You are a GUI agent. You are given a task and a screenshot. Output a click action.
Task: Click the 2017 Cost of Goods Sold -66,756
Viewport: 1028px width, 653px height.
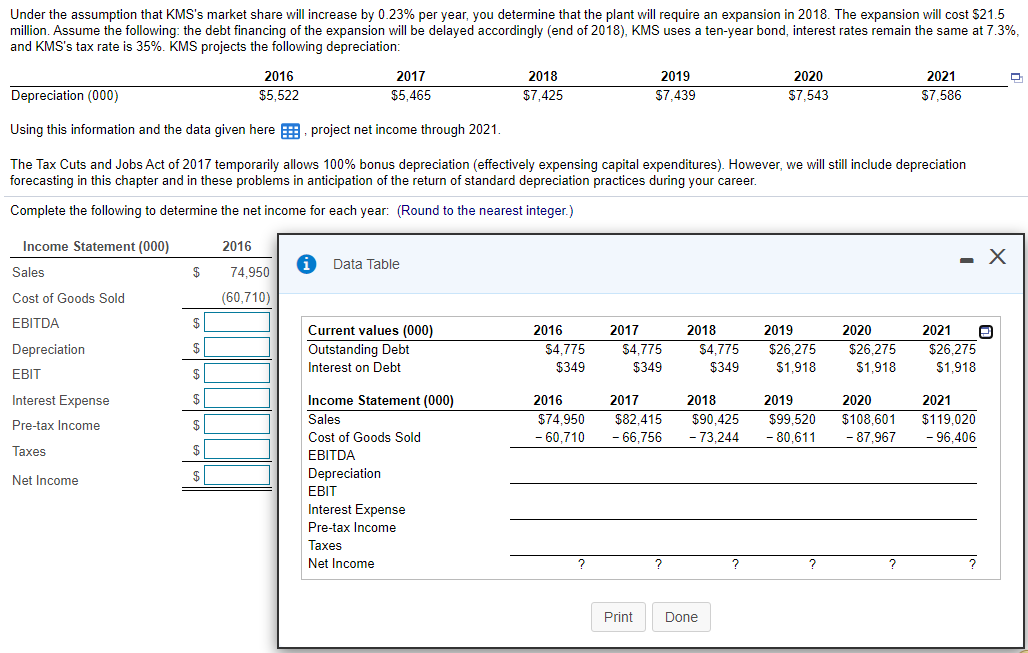pyautogui.click(x=637, y=437)
